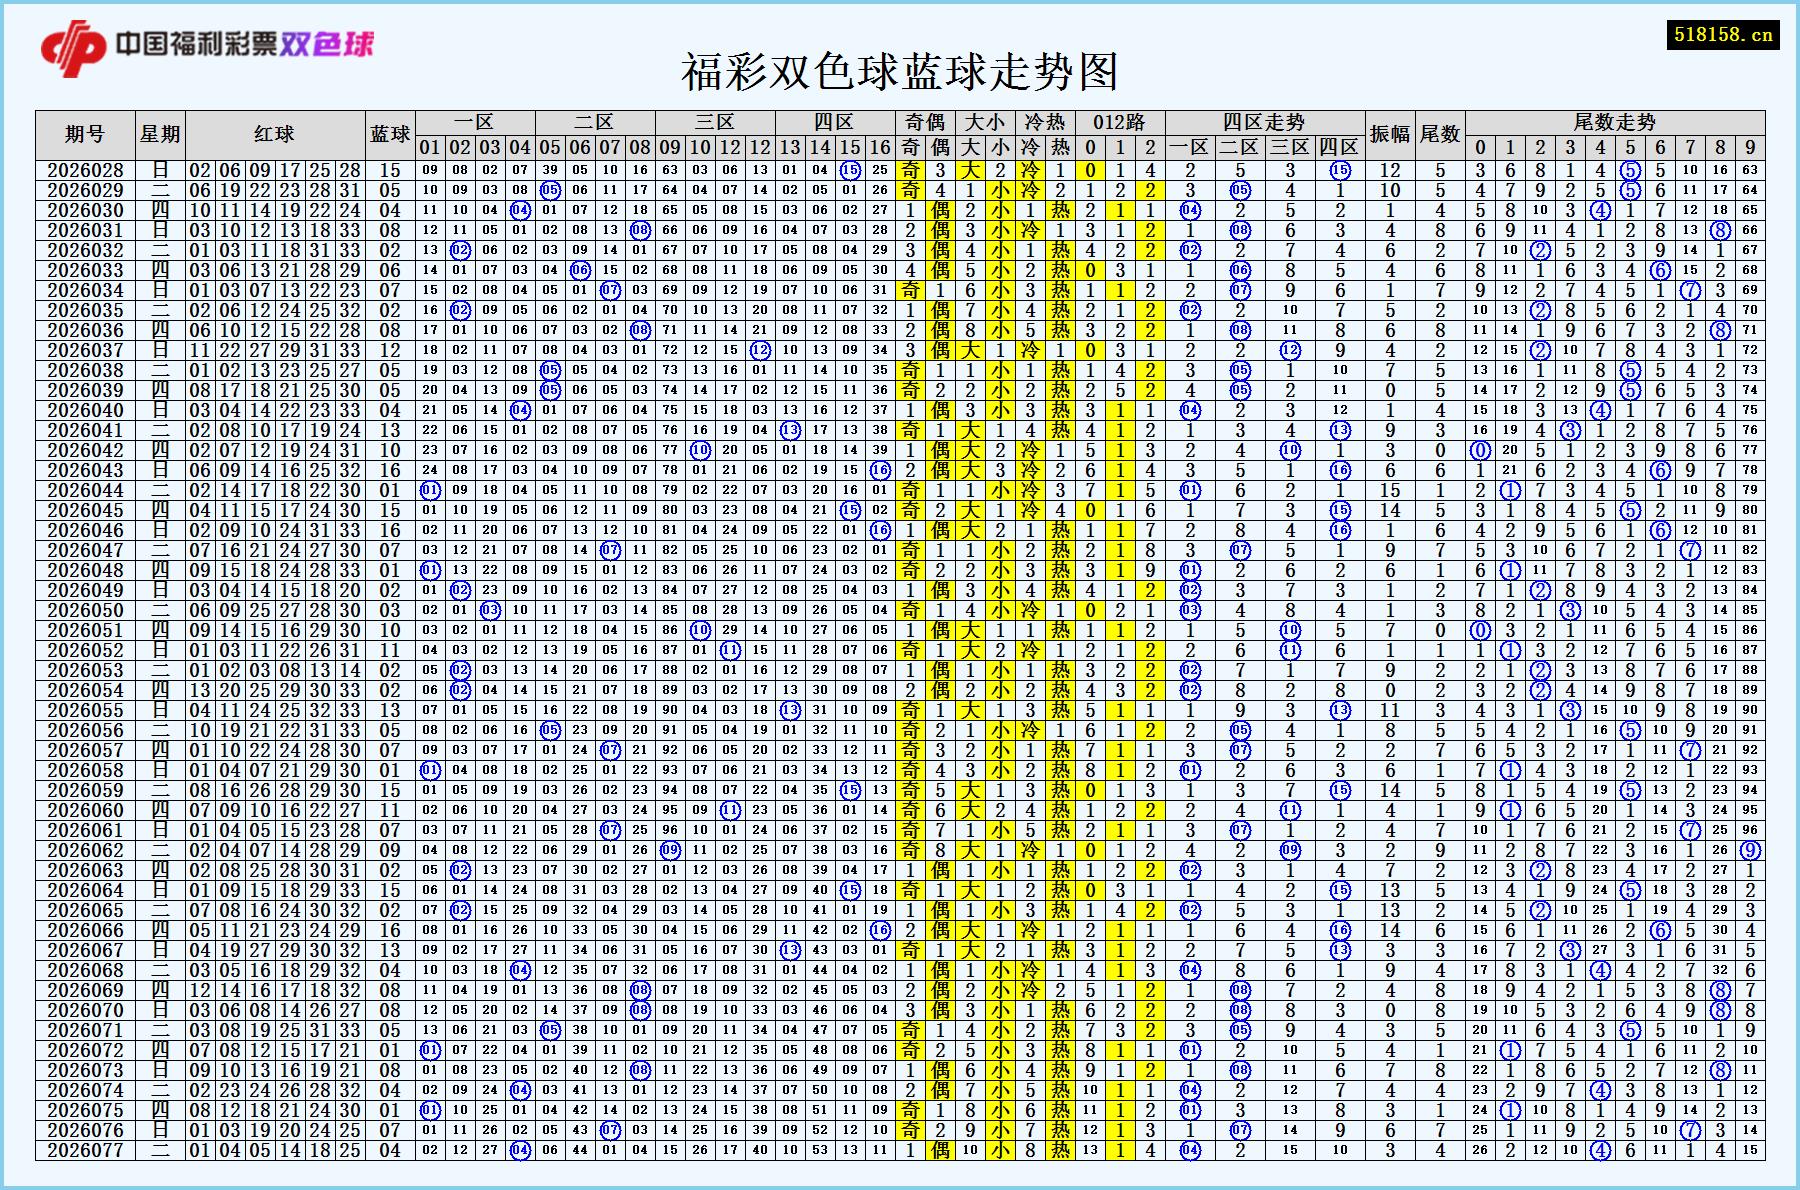Click red balls 11 22 27 29 31 33
This screenshot has height=1190, width=1800.
click(275, 350)
